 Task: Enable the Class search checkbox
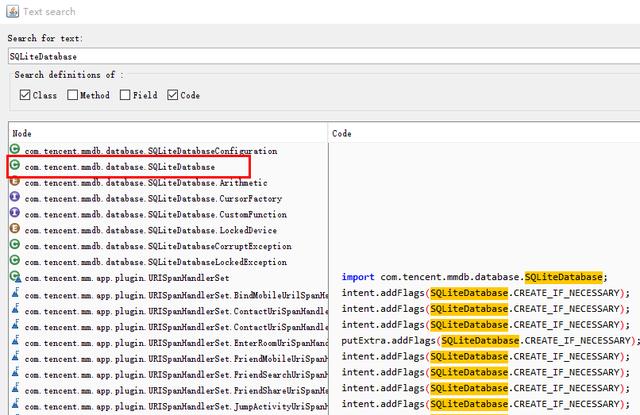pyautogui.click(x=25, y=95)
